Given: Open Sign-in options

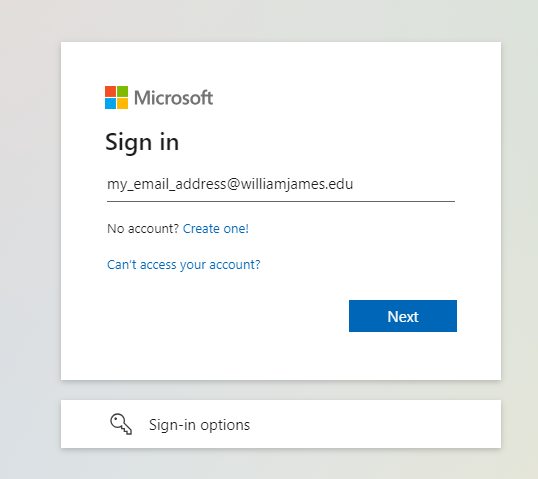Looking at the screenshot, I should pyautogui.click(x=281, y=424).
